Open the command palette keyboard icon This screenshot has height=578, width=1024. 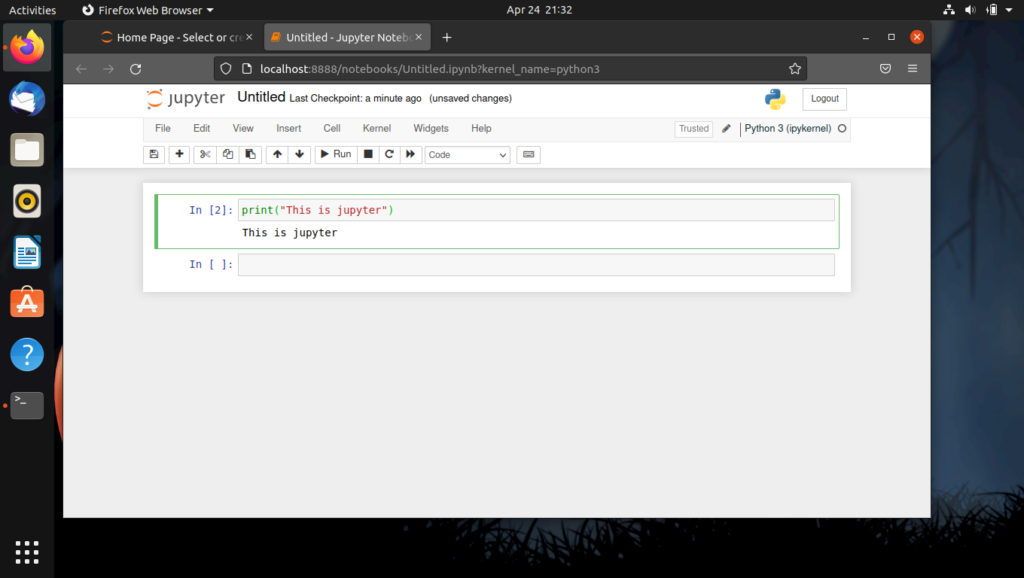[528, 154]
